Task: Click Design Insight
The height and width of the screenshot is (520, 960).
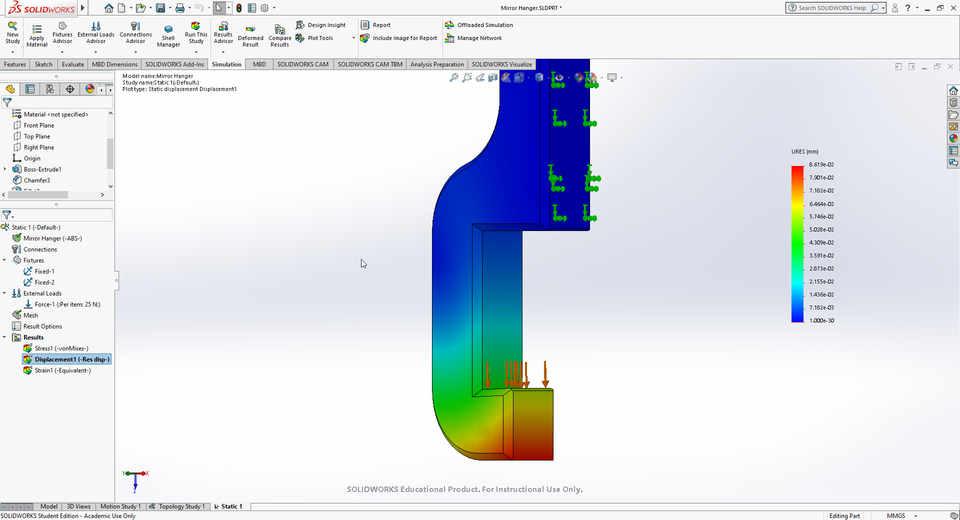Action: click(321, 25)
